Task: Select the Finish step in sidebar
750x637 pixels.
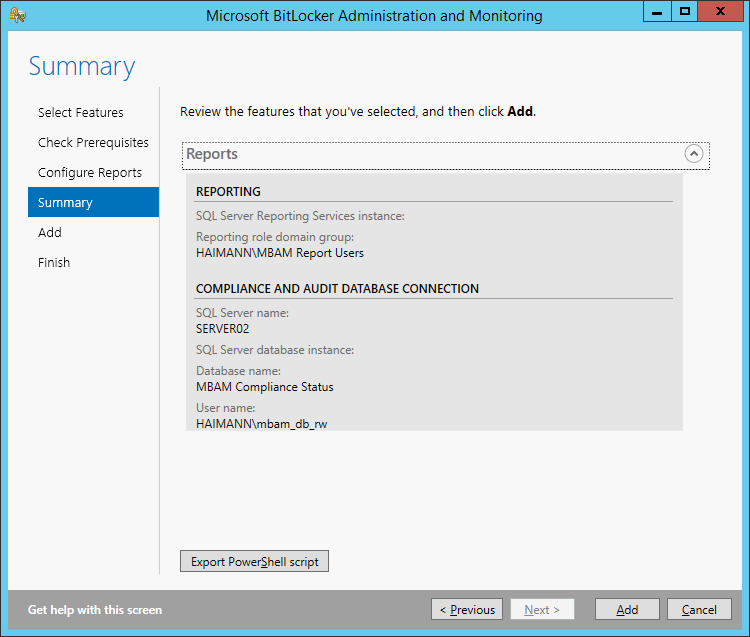Action: [x=54, y=263]
